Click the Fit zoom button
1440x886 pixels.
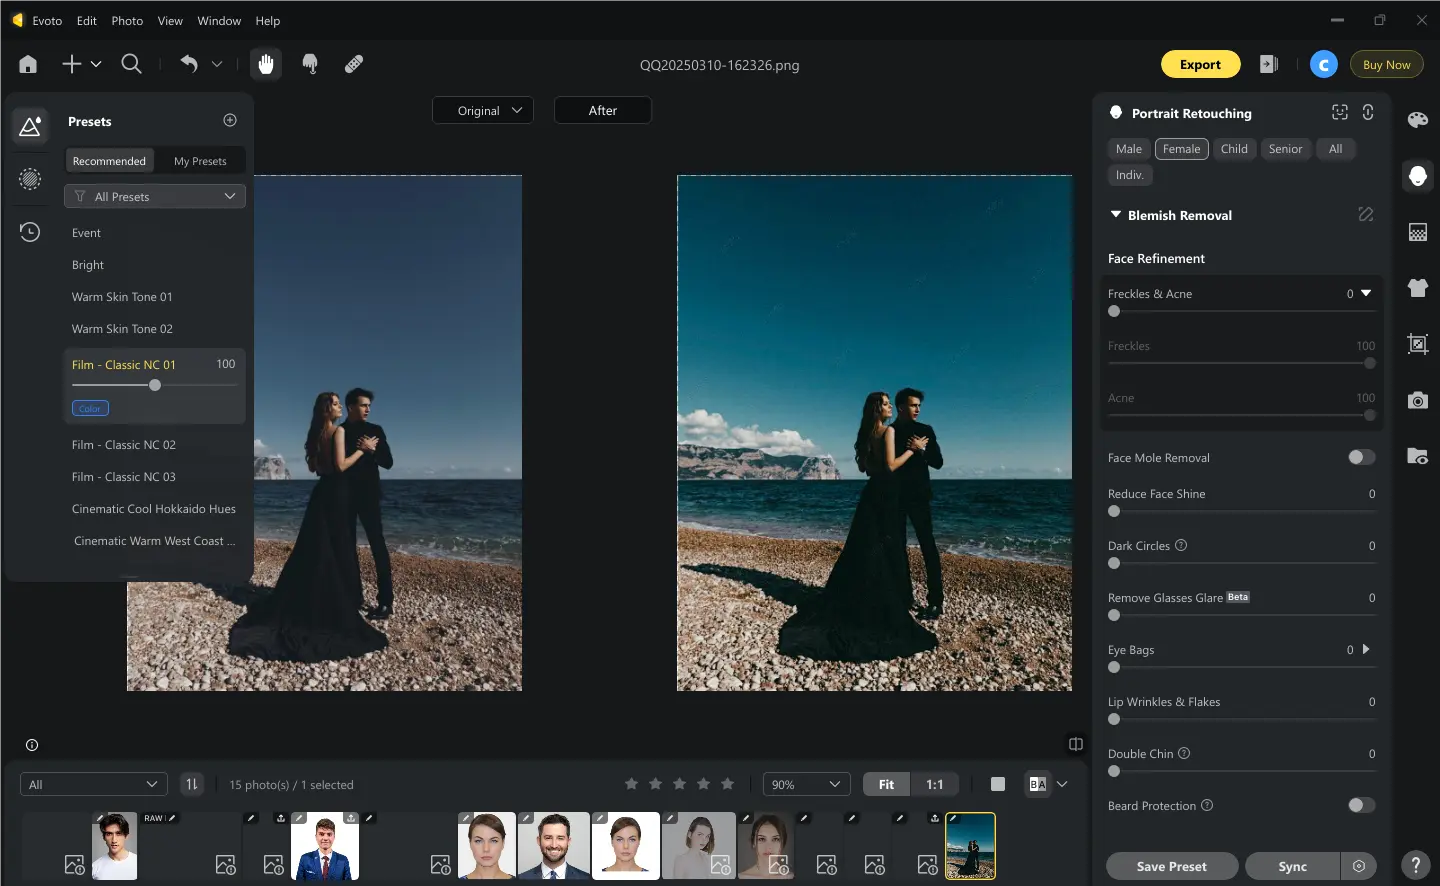[886, 784]
